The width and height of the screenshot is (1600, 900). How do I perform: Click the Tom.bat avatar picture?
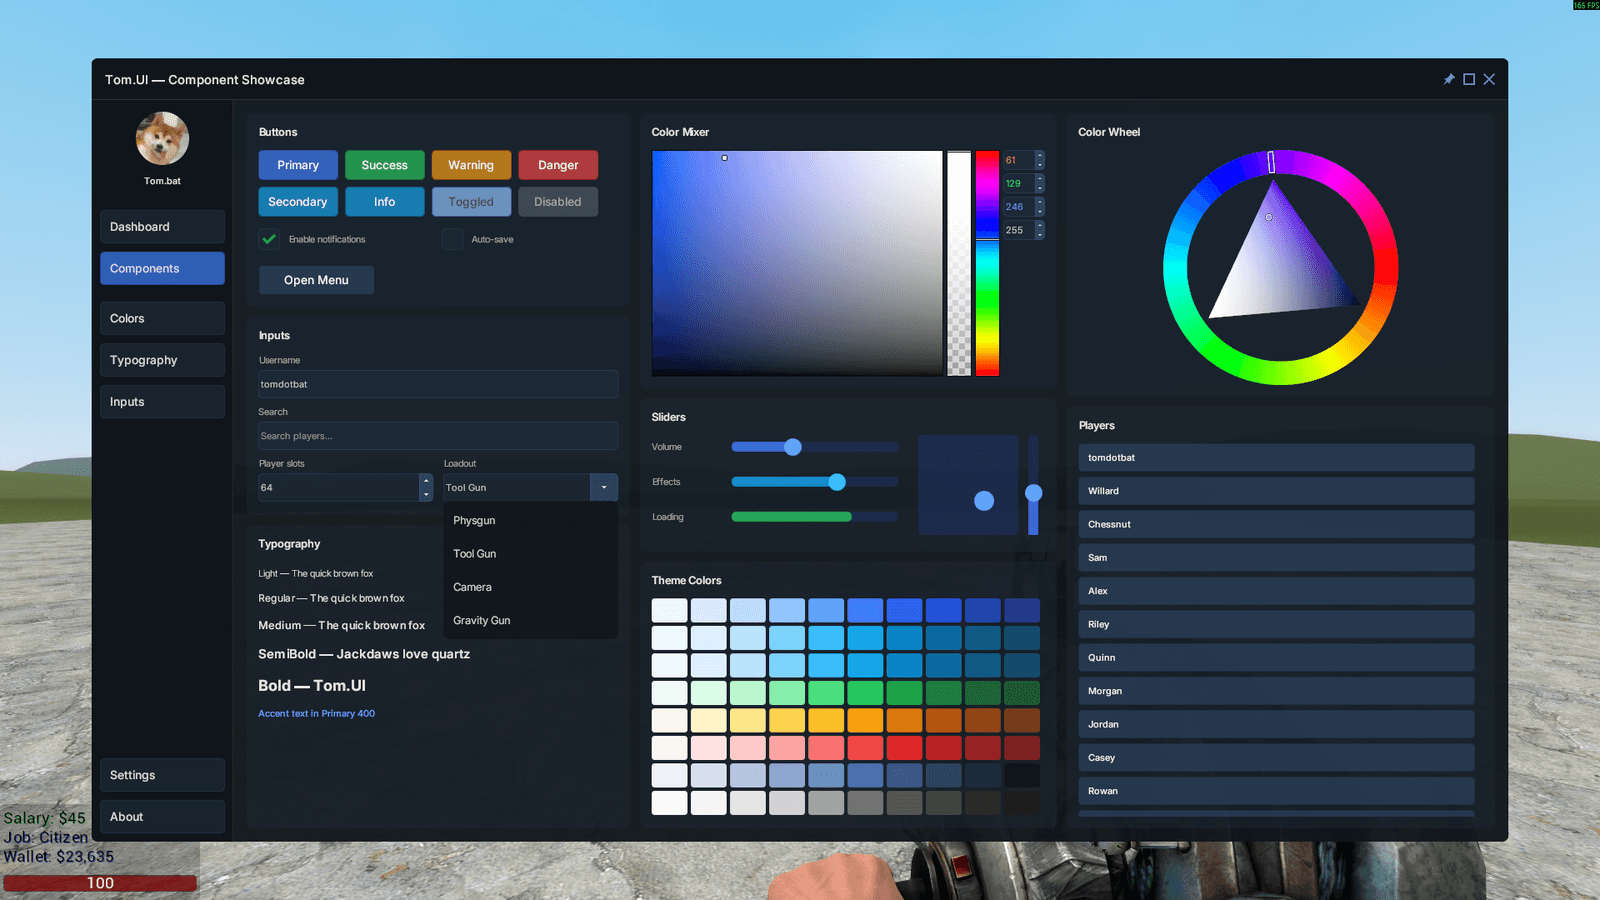pos(162,138)
